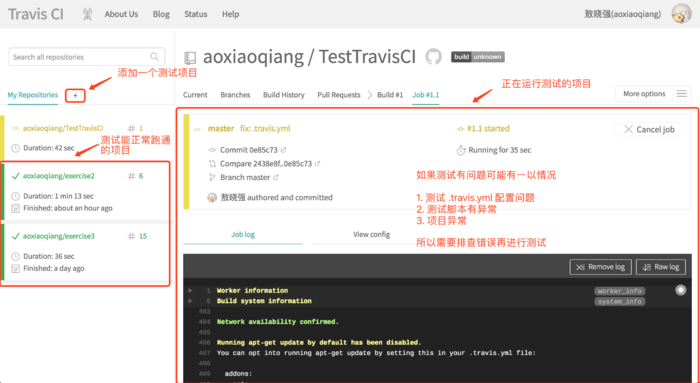The height and width of the screenshot is (383, 700).
Task: Open the GitHub icon next to repository title
Action: [x=433, y=57]
